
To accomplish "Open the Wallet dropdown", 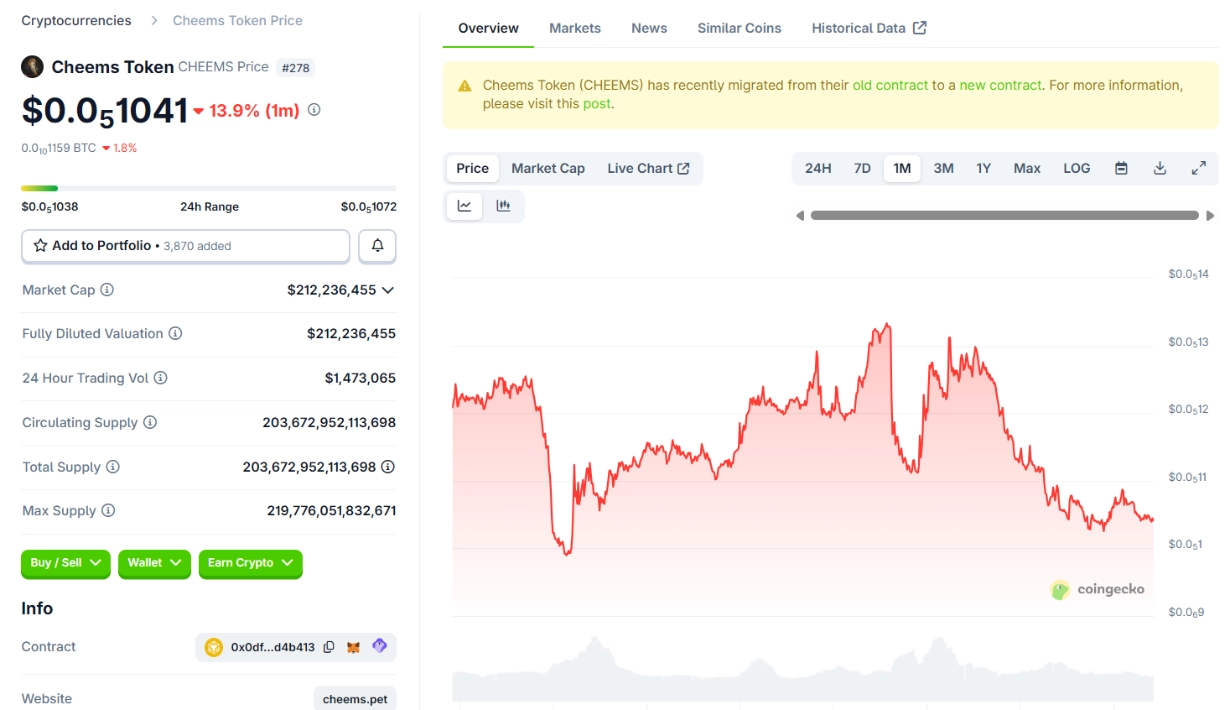I will [x=154, y=563].
